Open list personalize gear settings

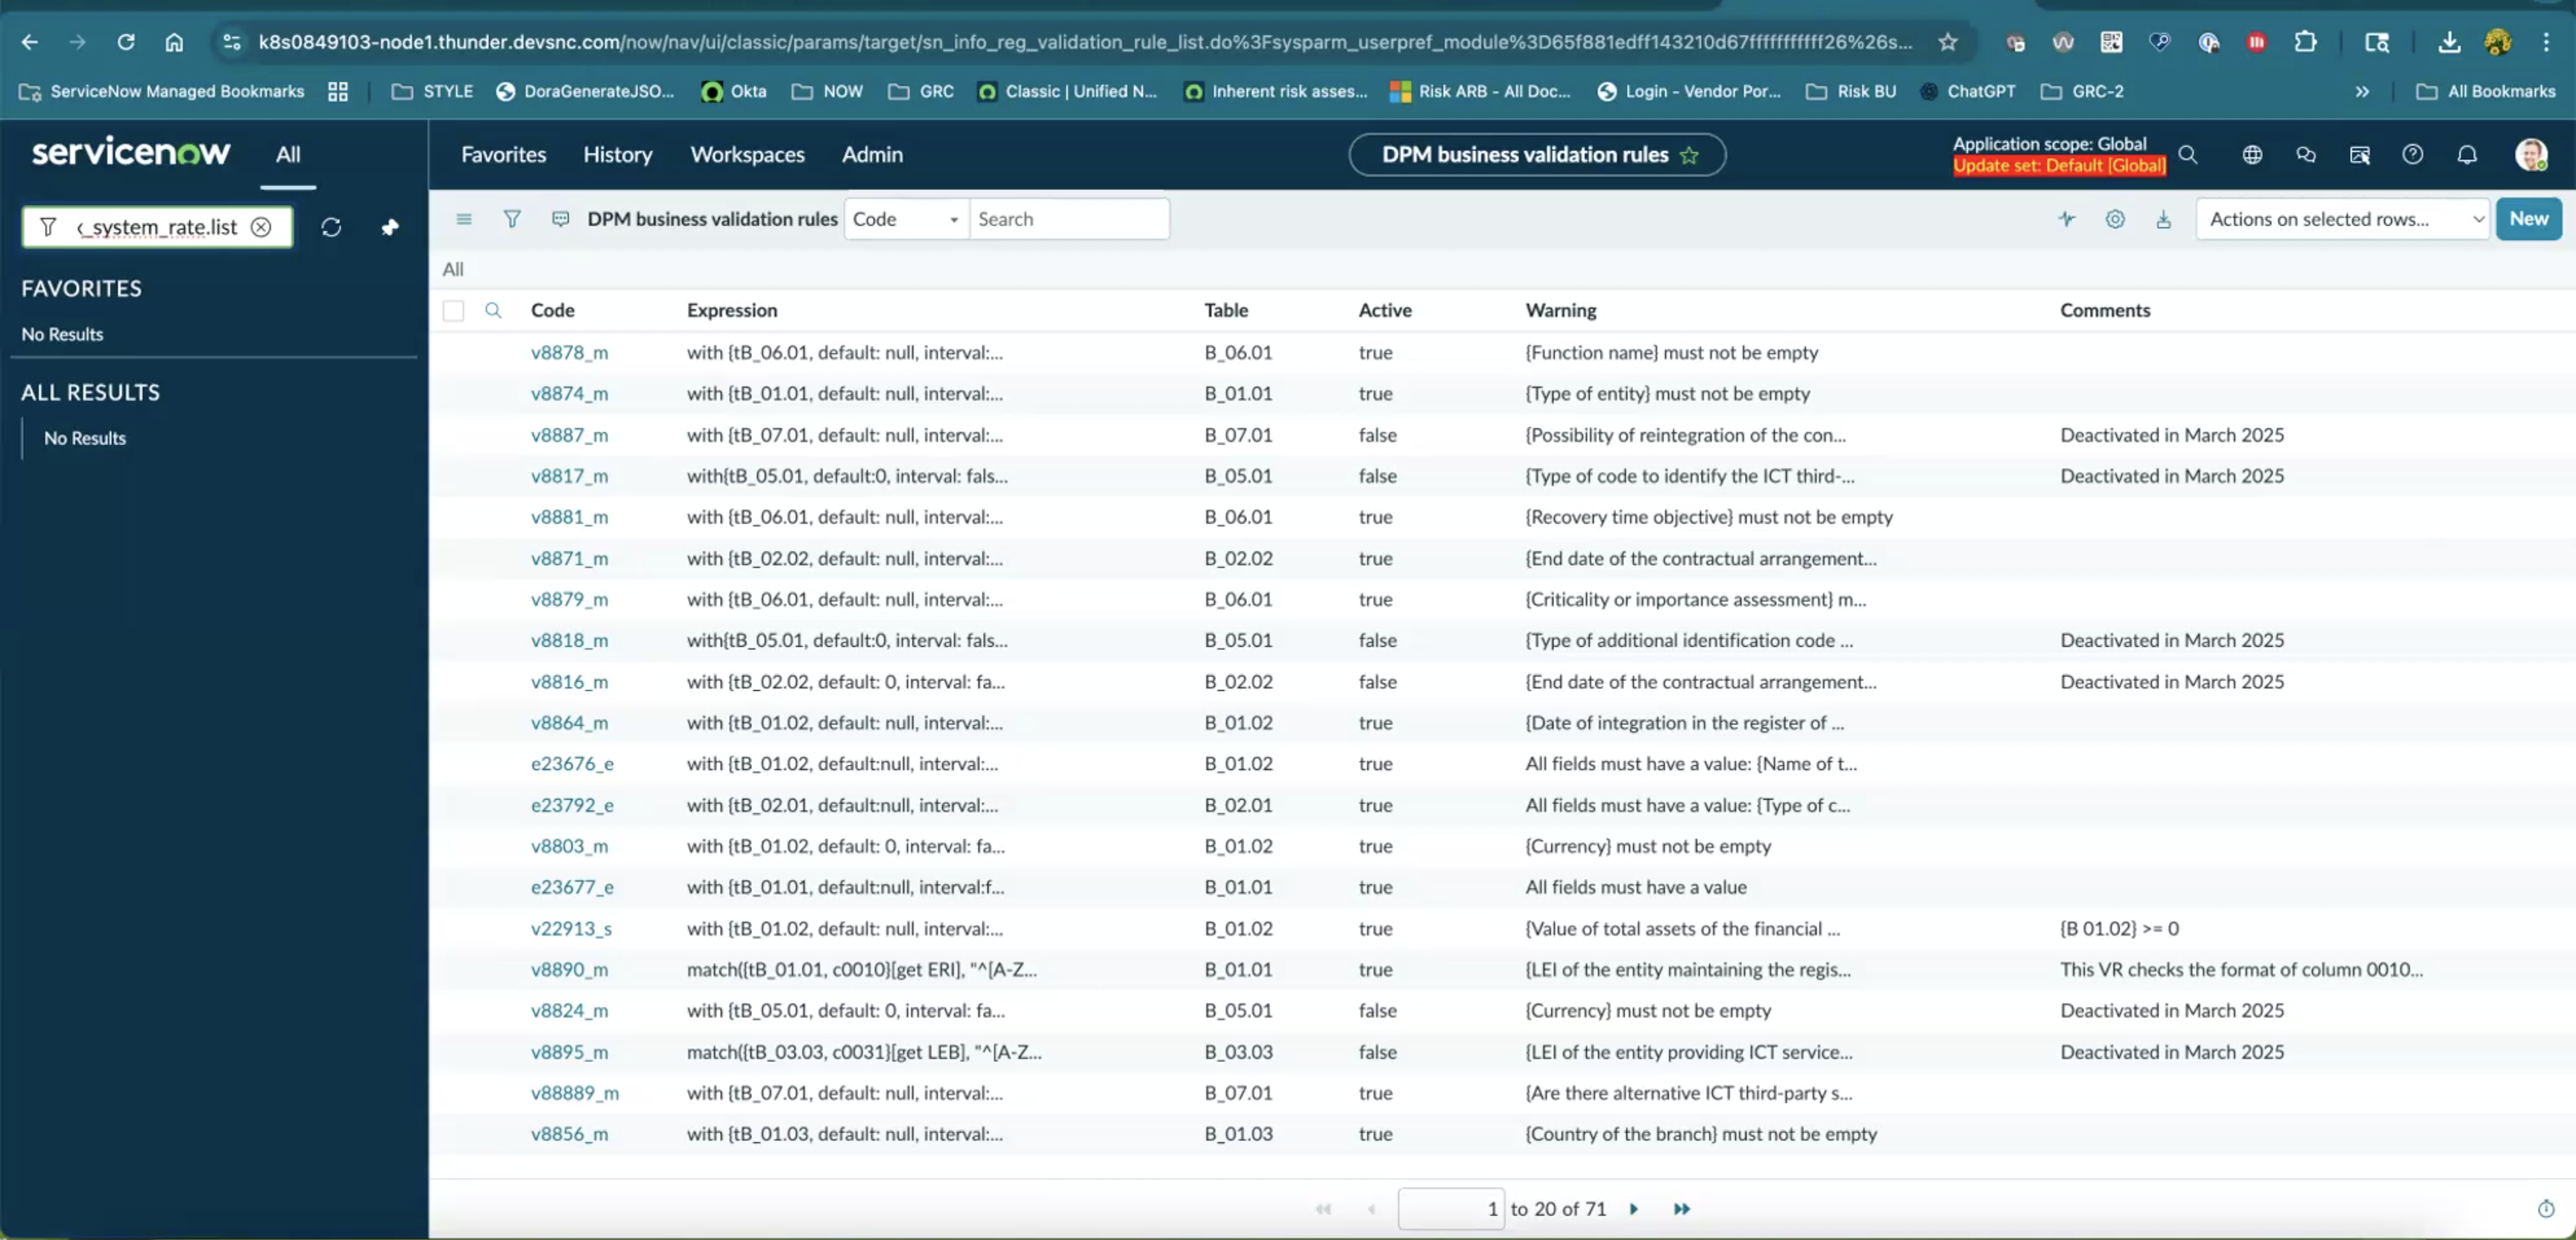coord(2115,219)
